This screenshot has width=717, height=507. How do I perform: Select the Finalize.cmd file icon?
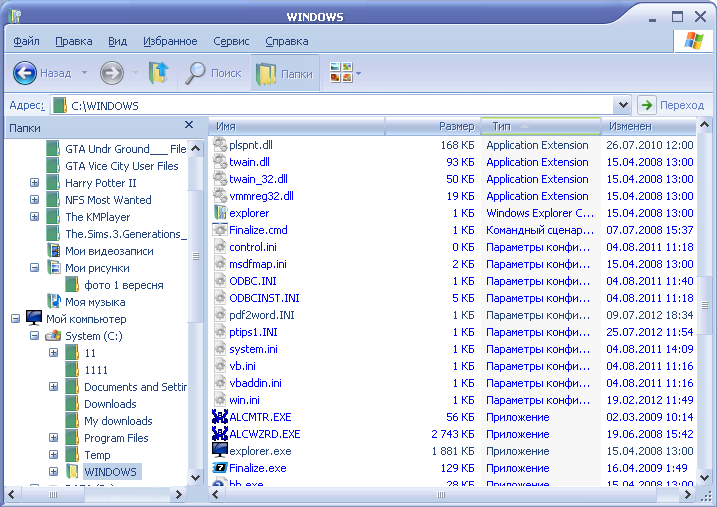[x=220, y=229]
